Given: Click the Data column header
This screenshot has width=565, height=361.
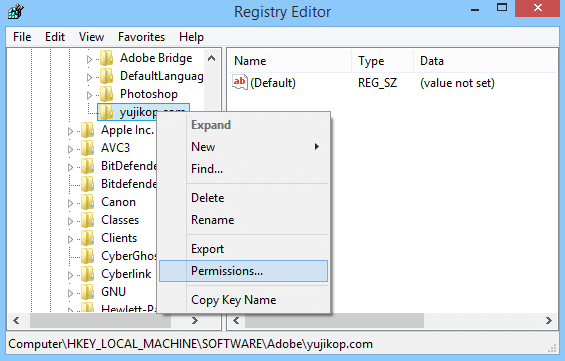Looking at the screenshot, I should point(485,61).
